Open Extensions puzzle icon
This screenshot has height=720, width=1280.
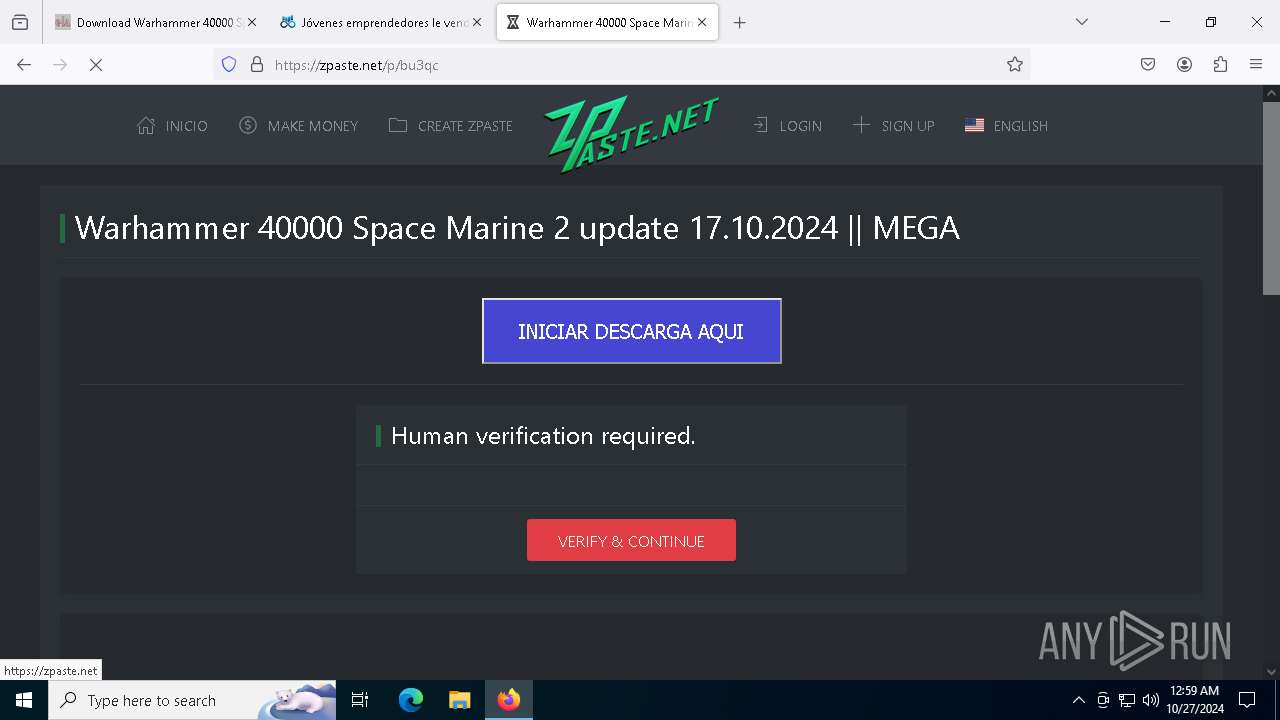[x=1220, y=65]
